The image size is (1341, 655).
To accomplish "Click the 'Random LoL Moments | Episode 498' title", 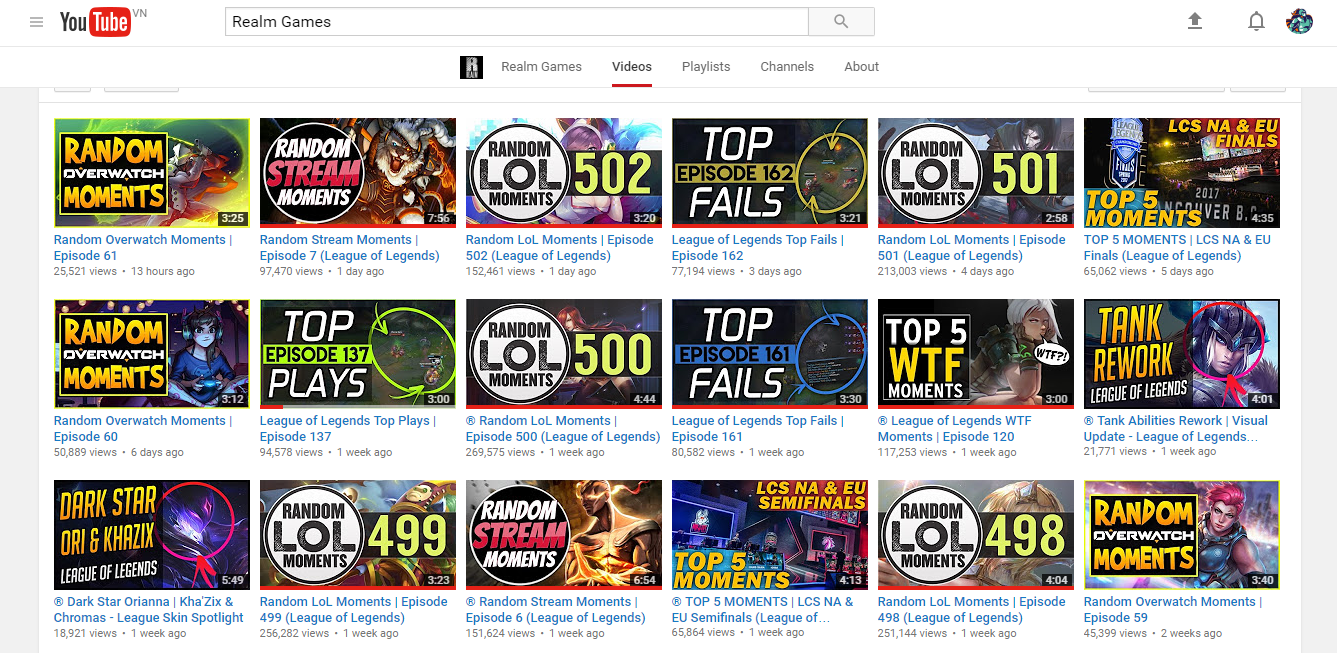I will [x=972, y=610].
